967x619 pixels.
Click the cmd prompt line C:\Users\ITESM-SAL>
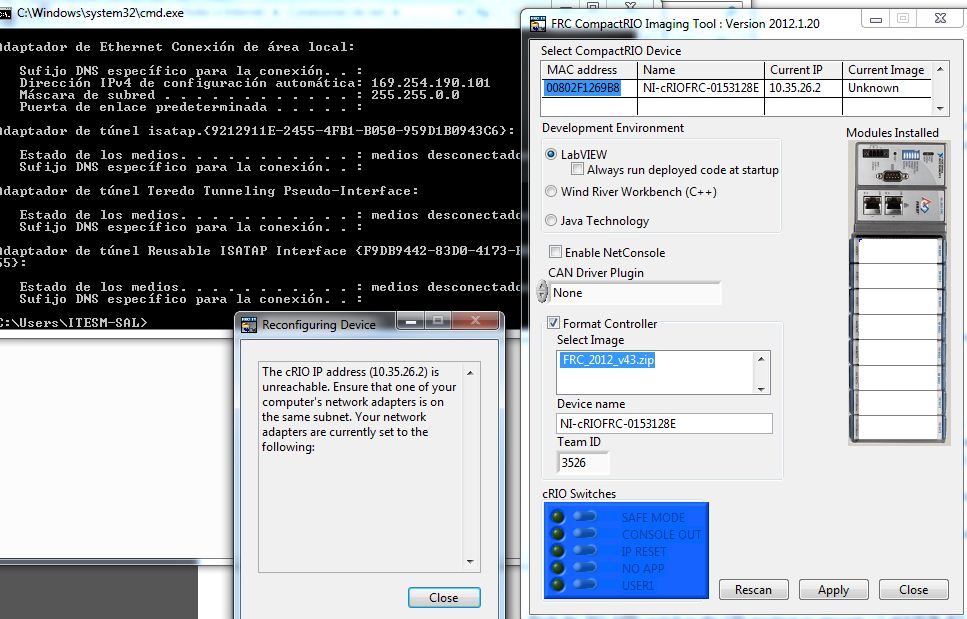(x=73, y=322)
